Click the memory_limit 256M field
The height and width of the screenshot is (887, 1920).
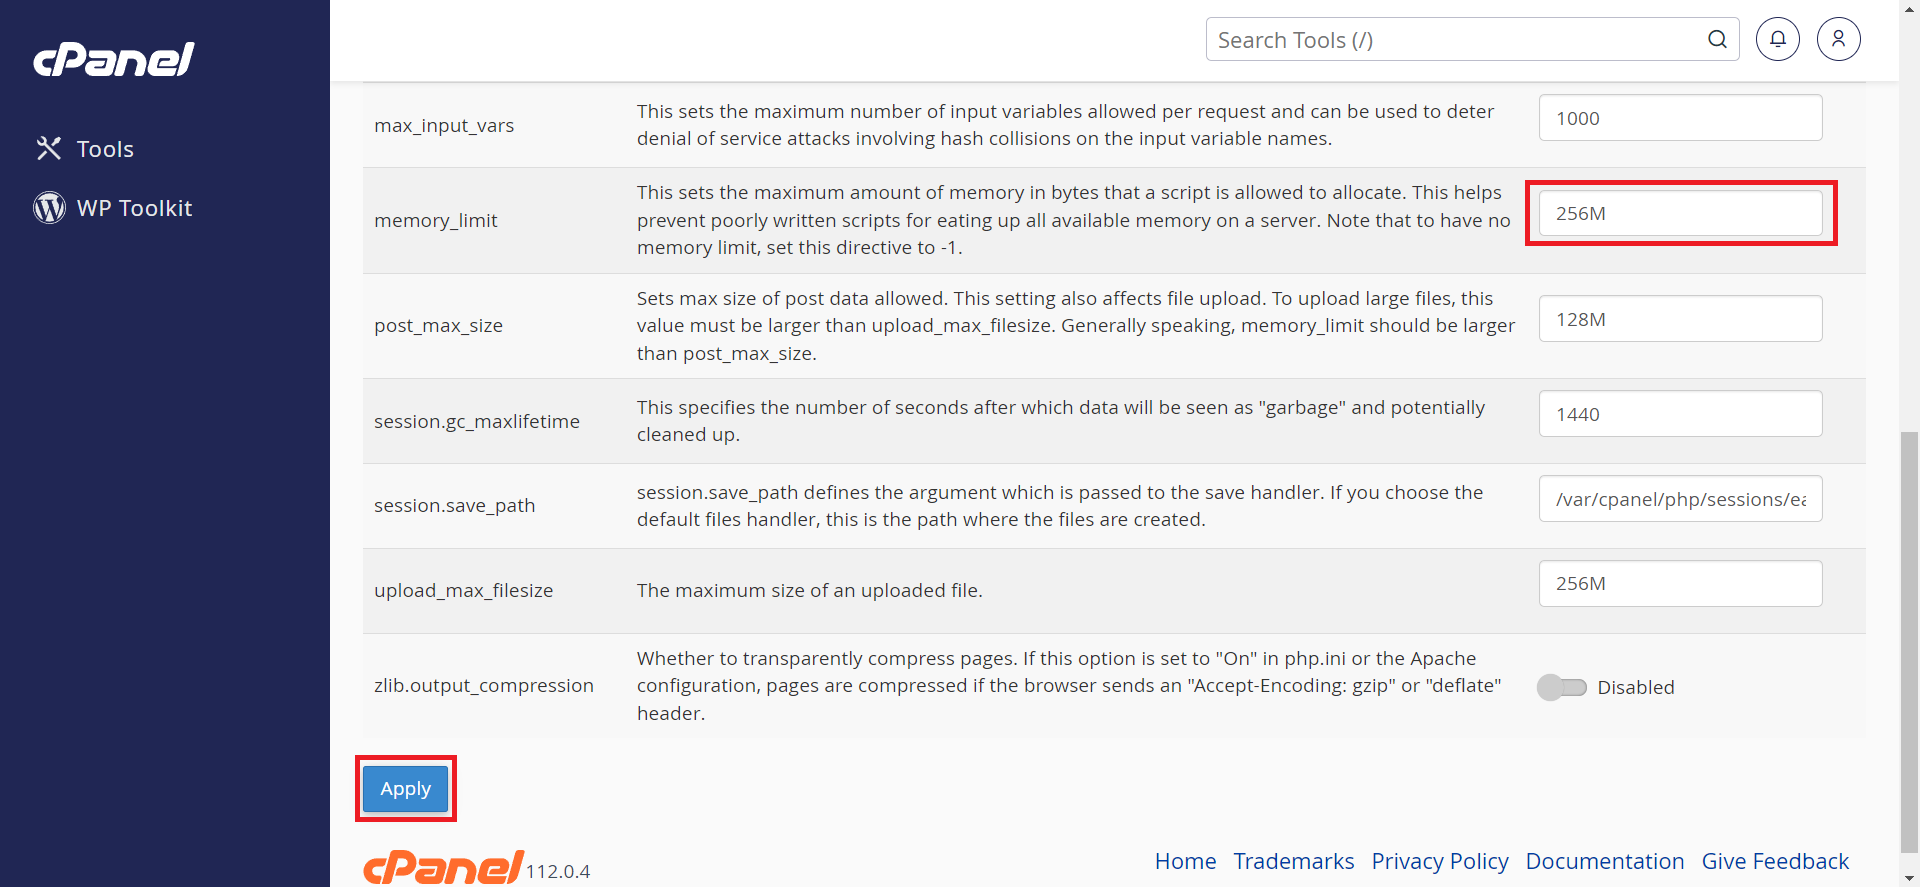[1680, 213]
